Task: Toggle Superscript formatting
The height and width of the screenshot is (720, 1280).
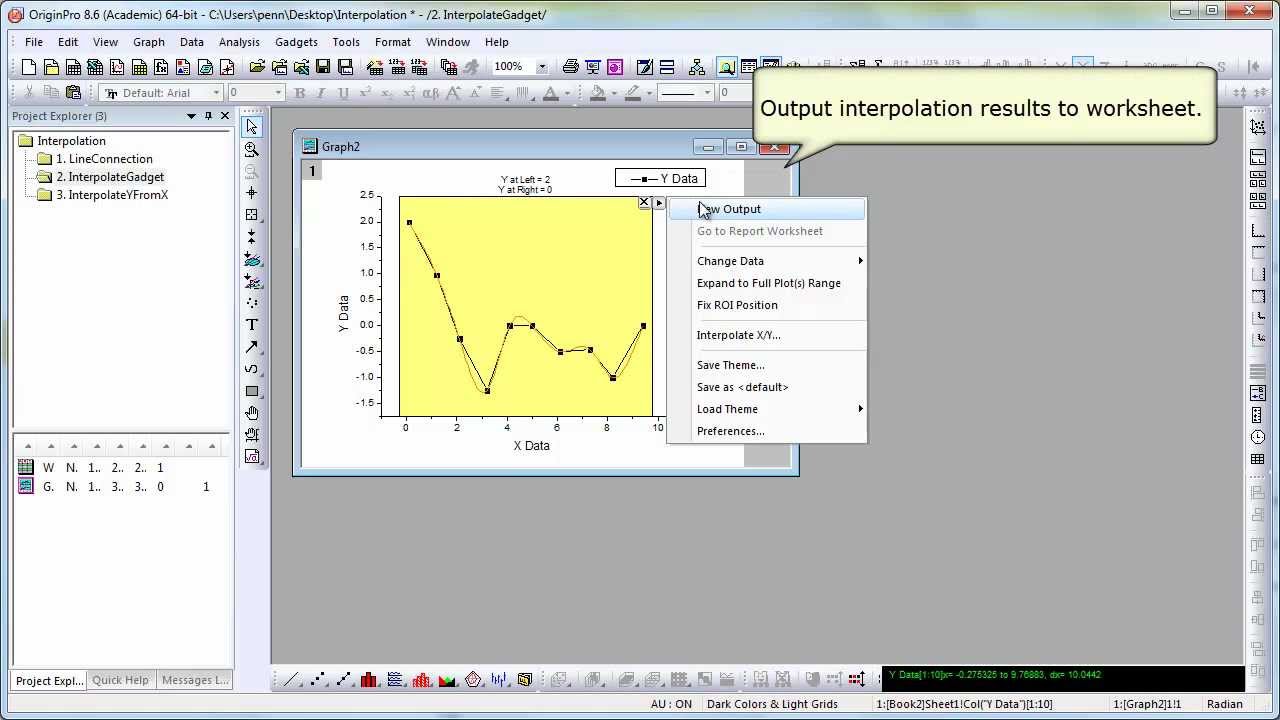Action: pyautogui.click(x=365, y=93)
